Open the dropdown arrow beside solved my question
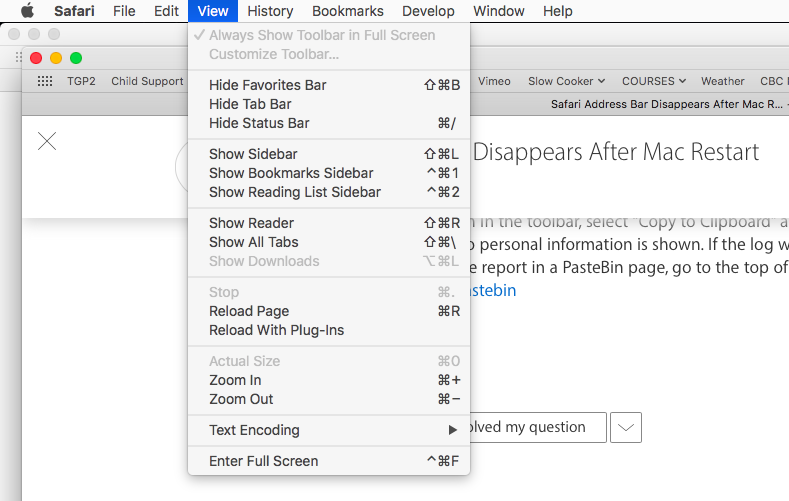Image resolution: width=789 pixels, height=501 pixels. point(625,428)
